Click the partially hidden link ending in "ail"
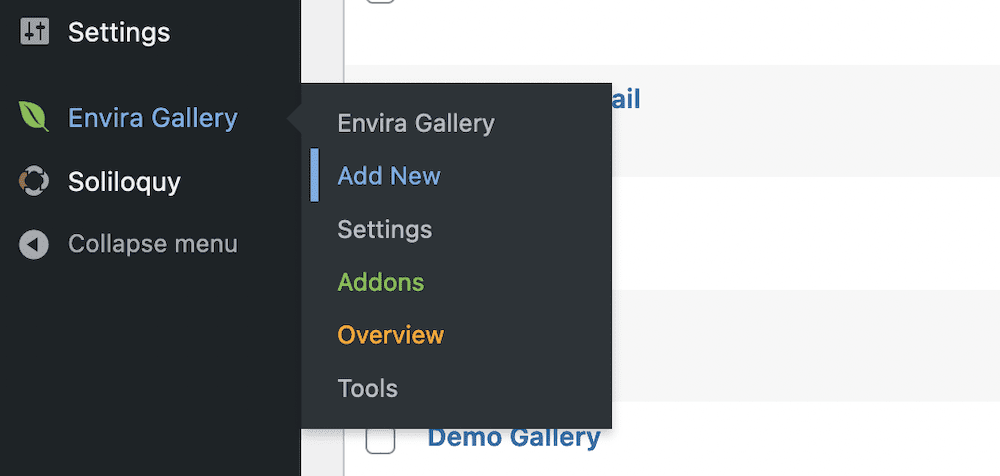This screenshot has width=1000, height=476. [626, 100]
